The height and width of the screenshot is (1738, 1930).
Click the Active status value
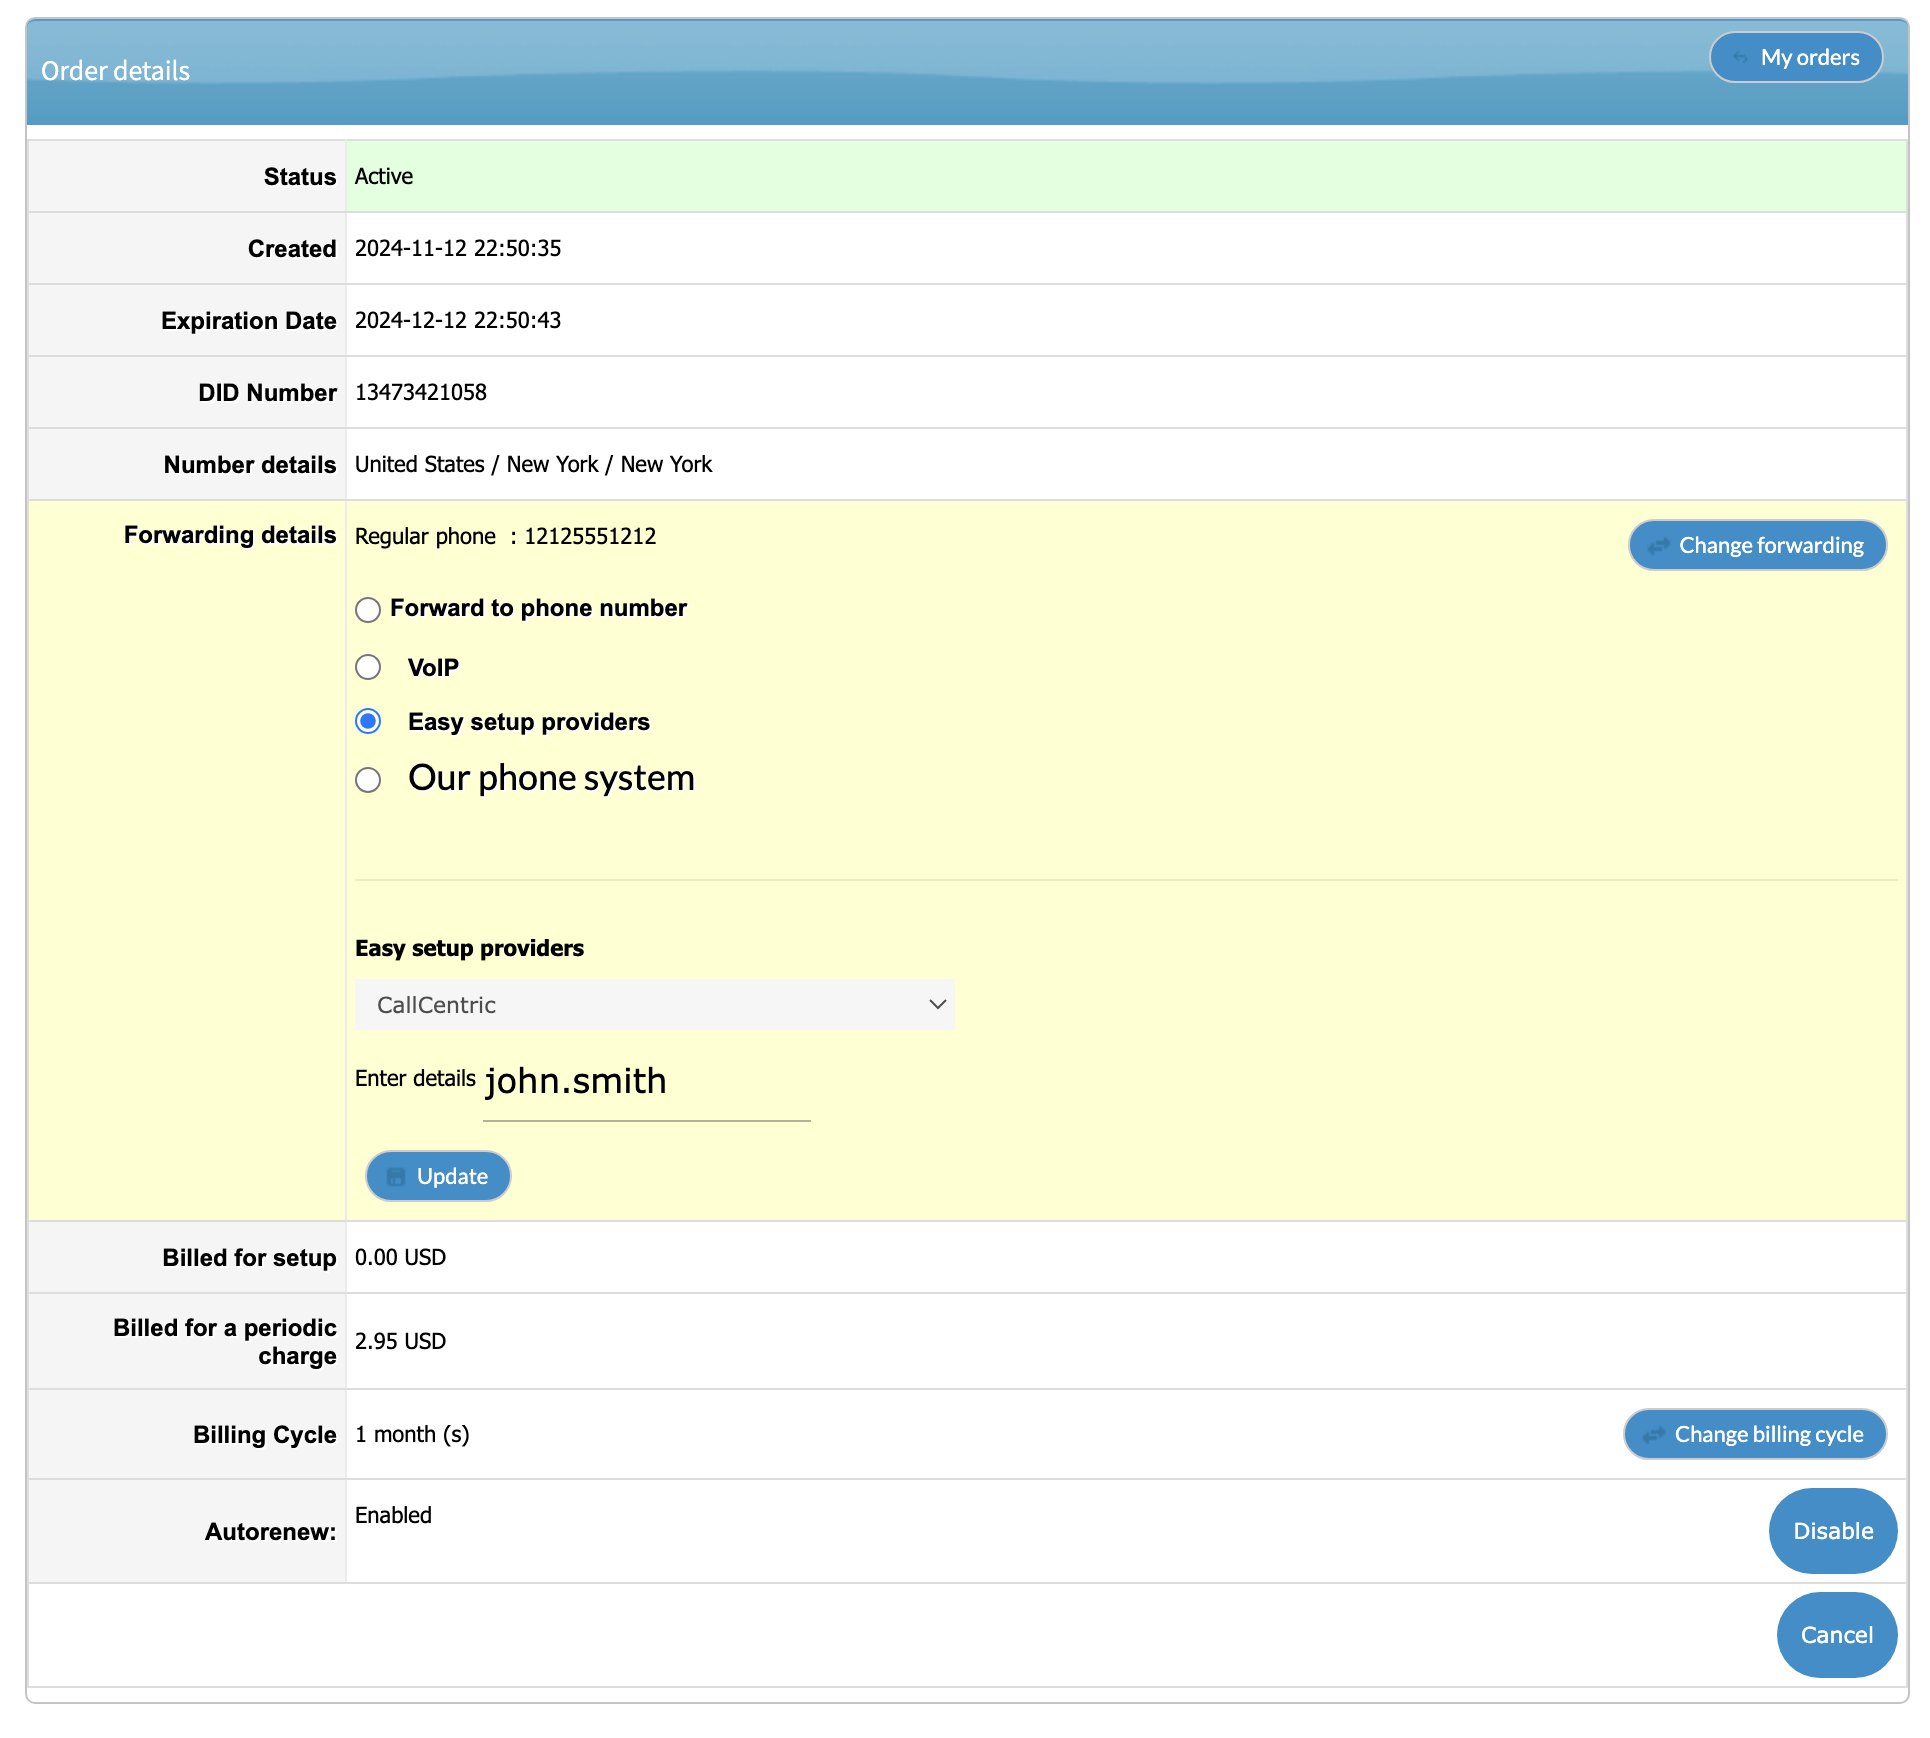384,176
